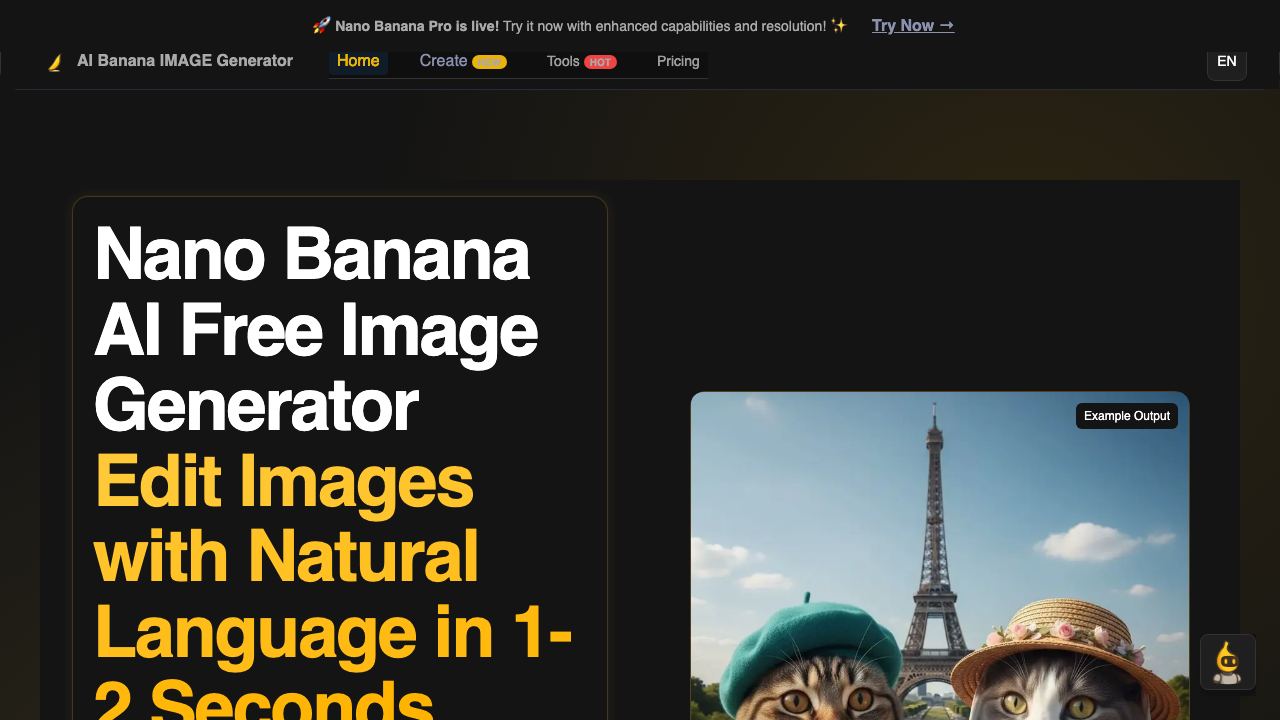The width and height of the screenshot is (1280, 720).
Task: Open the Tools menu
Action: pos(581,61)
